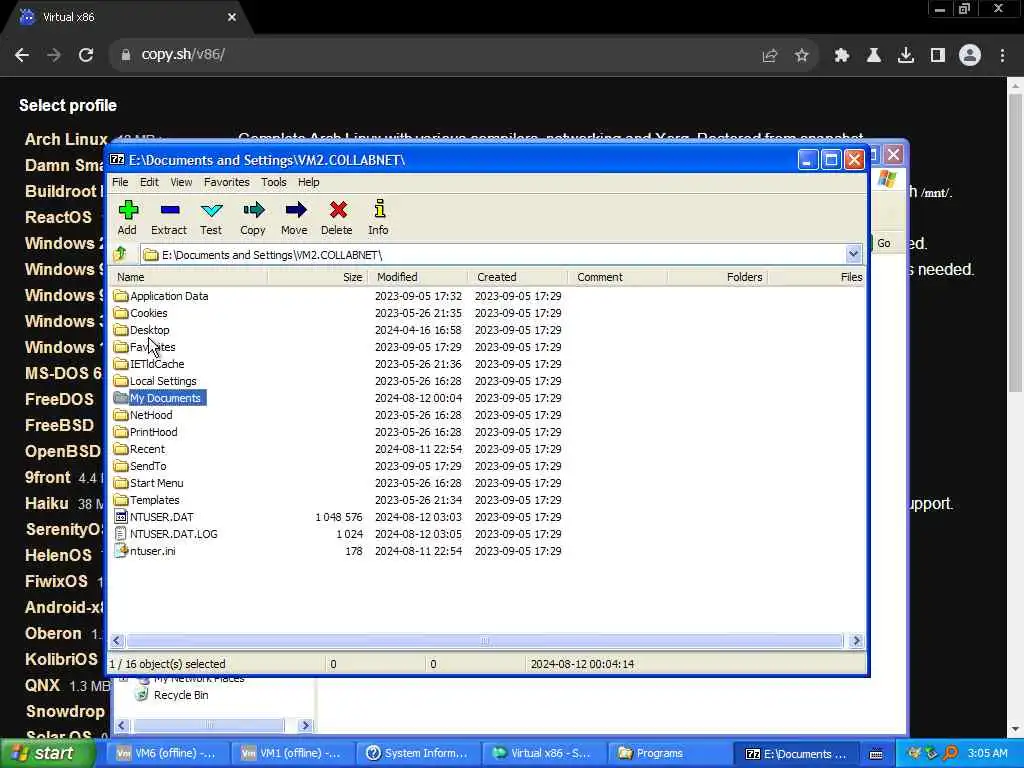Image resolution: width=1024 pixels, height=768 pixels.
Task: Click the 7-Zip horizontal scrollbar track
Action: (x=485, y=641)
